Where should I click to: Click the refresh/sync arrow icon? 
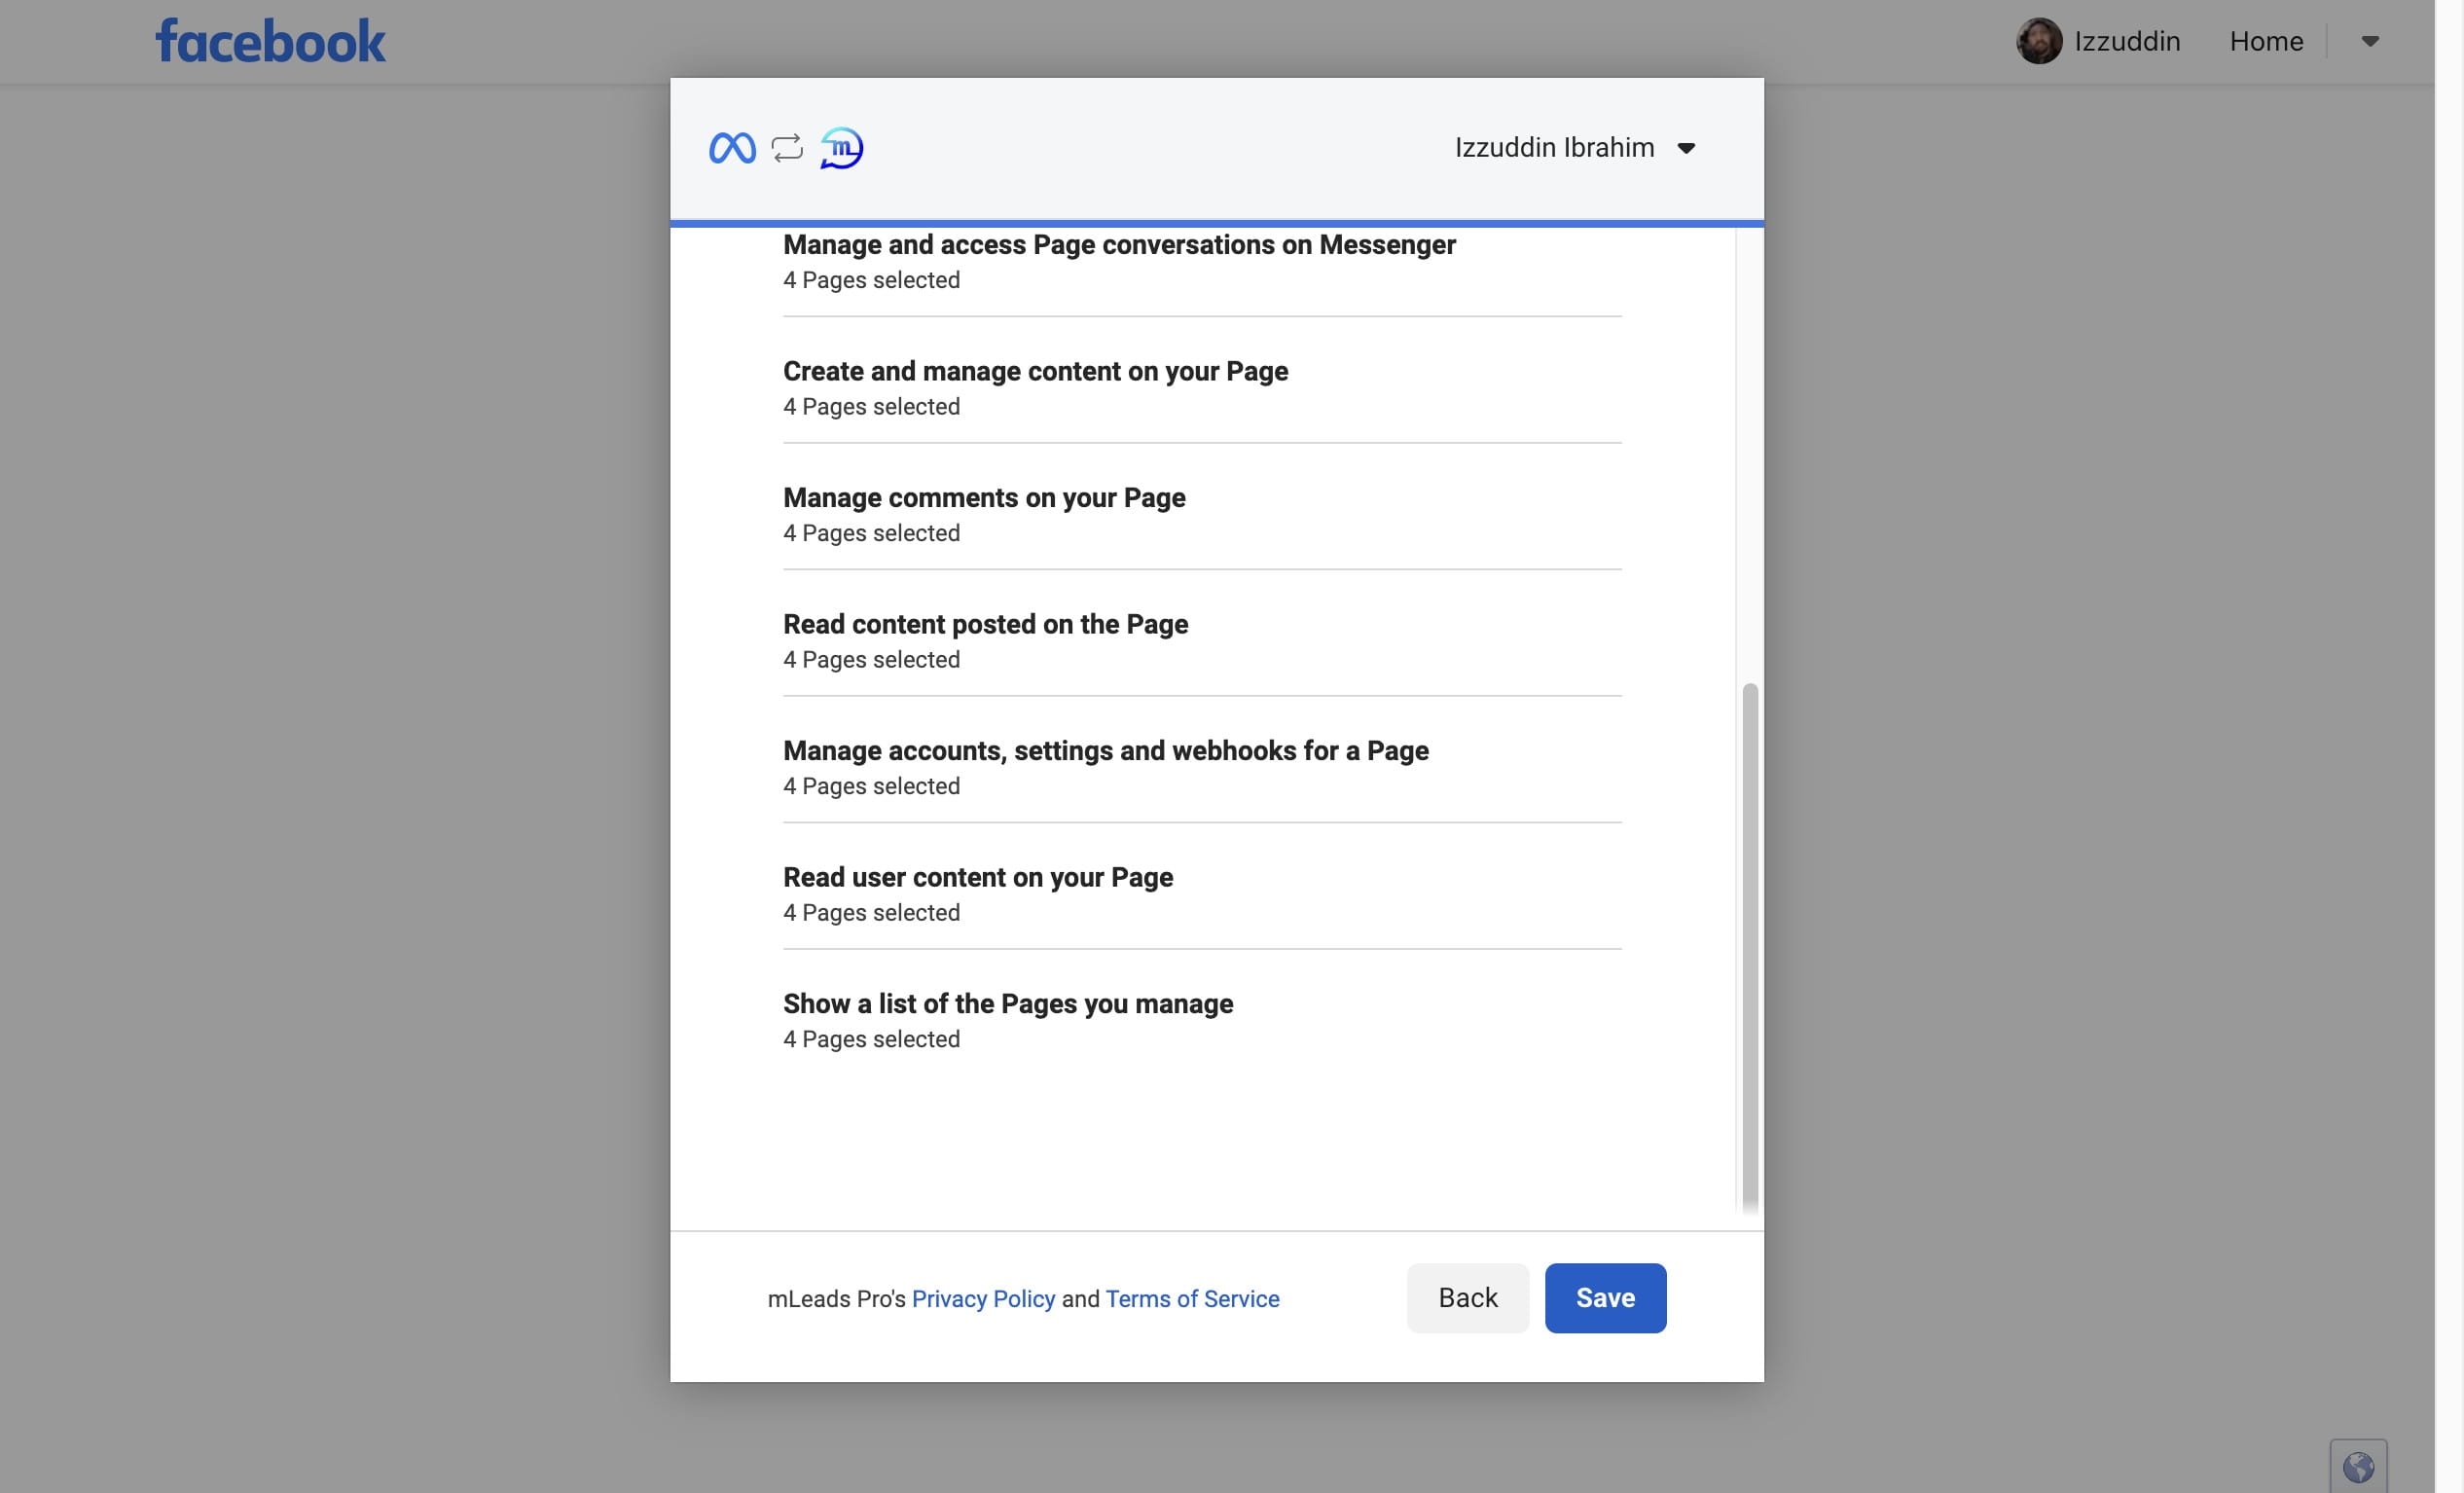788,148
